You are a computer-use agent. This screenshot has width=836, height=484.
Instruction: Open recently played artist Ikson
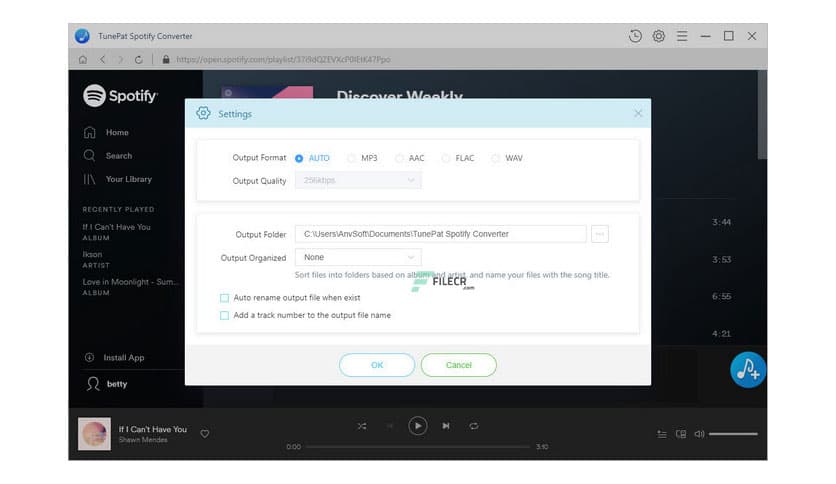(x=96, y=260)
